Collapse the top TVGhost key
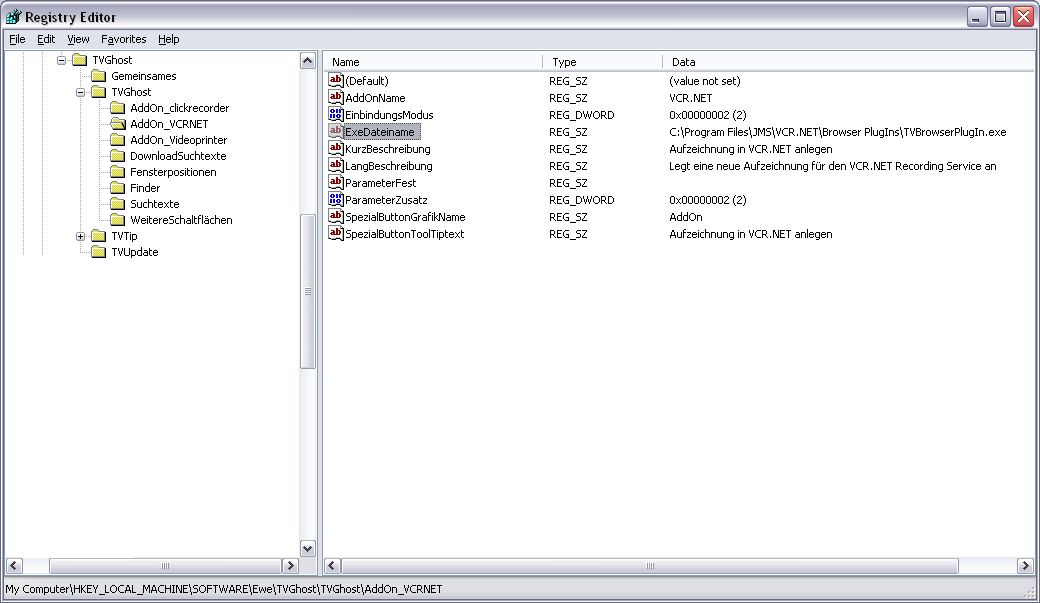This screenshot has height=603, width=1040. coord(61,60)
